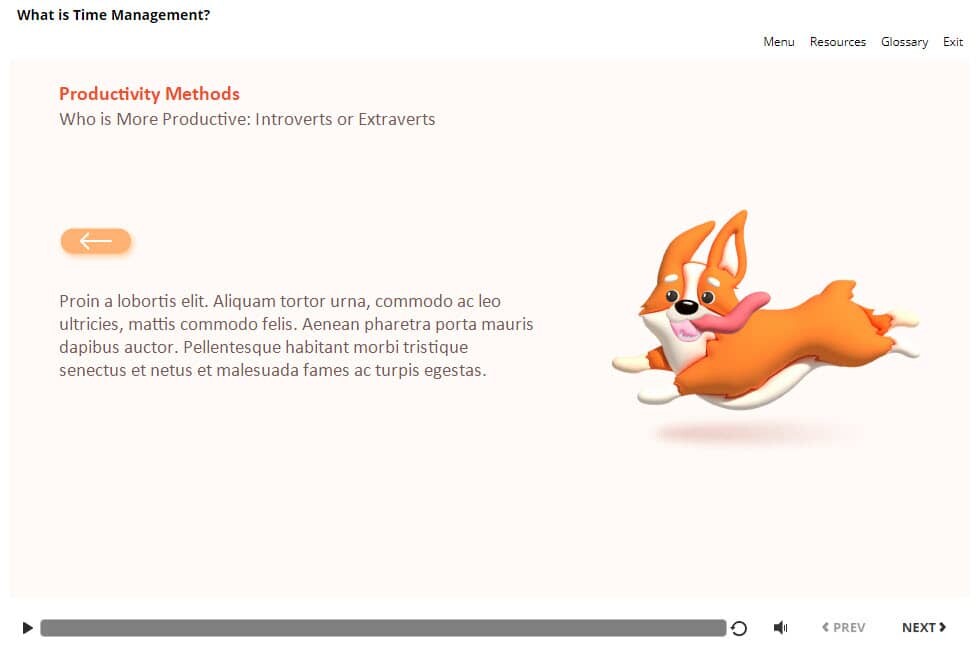Click the left chevron beside PREV
980x658 pixels.
pos(825,627)
